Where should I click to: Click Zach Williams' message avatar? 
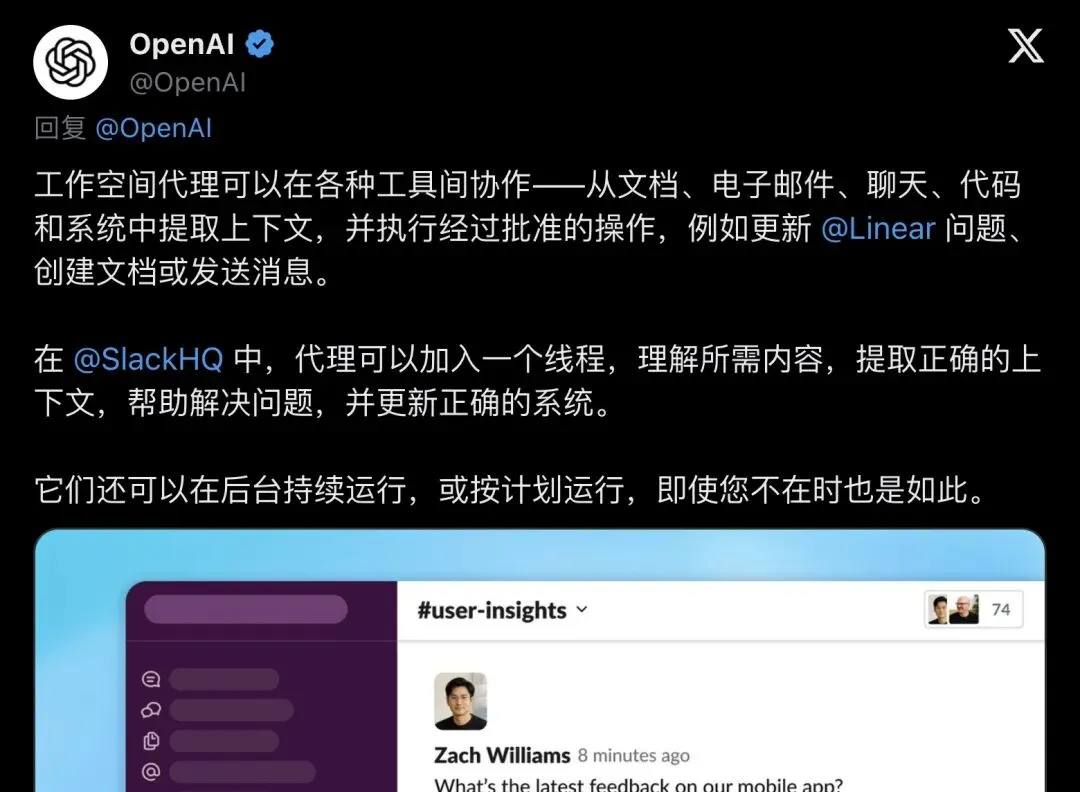461,701
